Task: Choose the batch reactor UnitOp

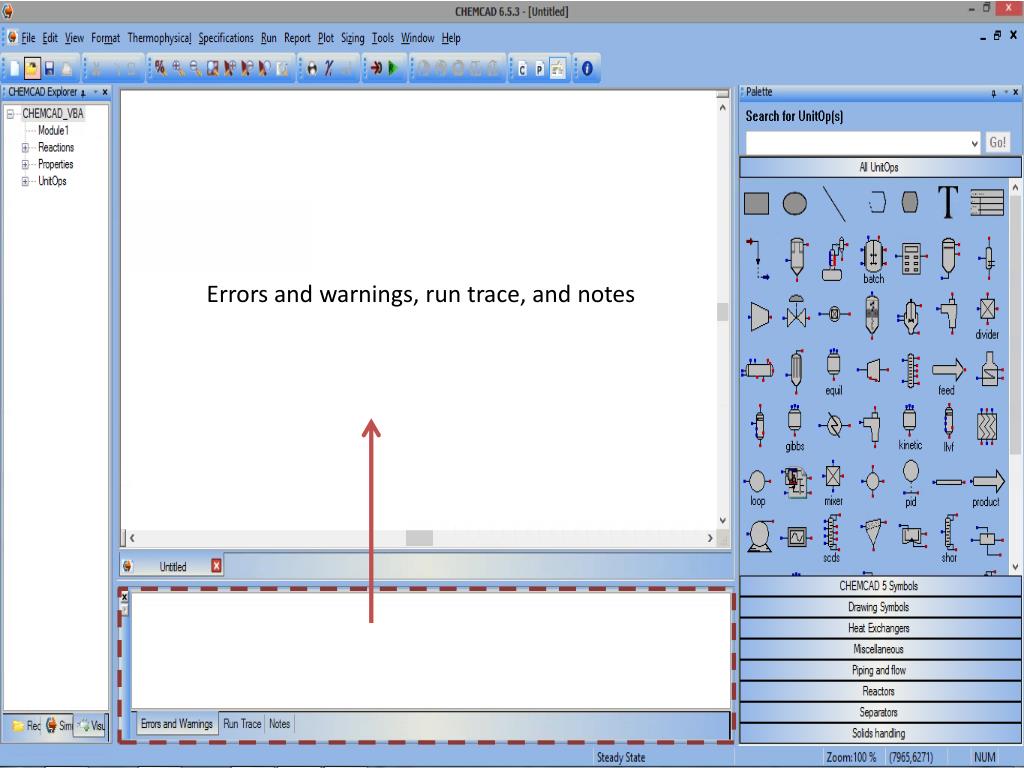Action: tap(873, 260)
